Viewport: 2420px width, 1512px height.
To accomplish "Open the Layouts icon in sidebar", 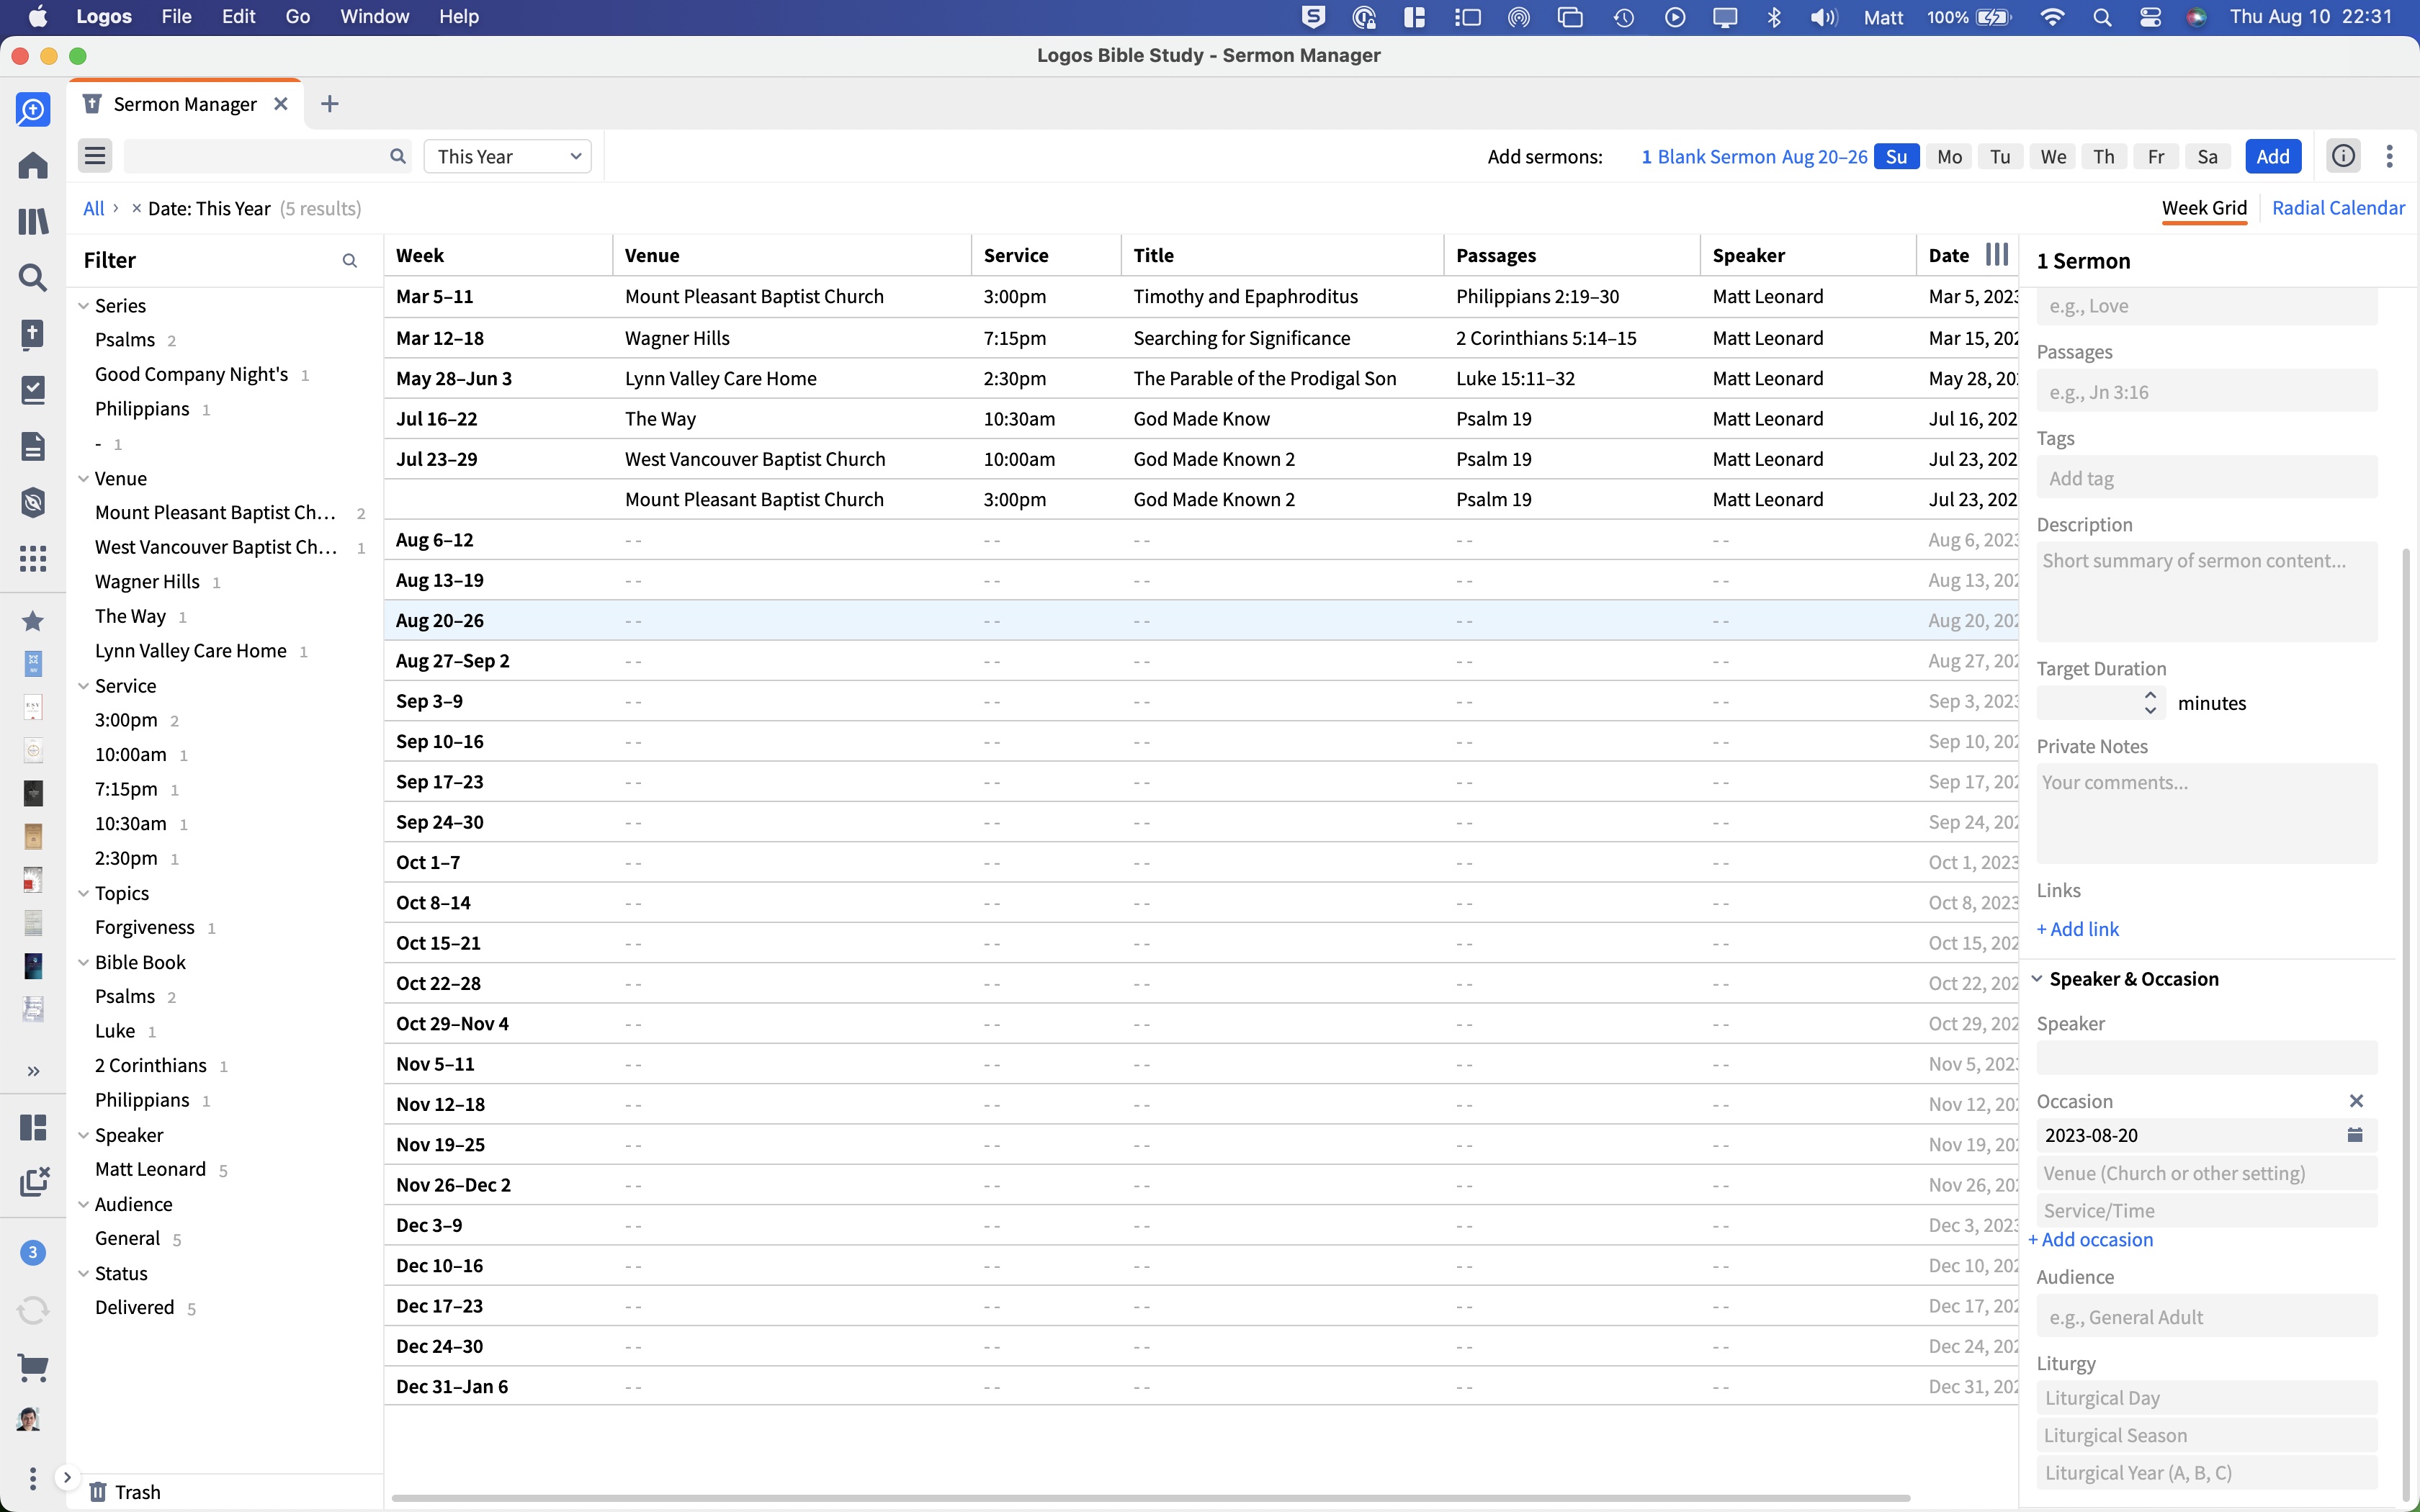I will (x=33, y=1127).
